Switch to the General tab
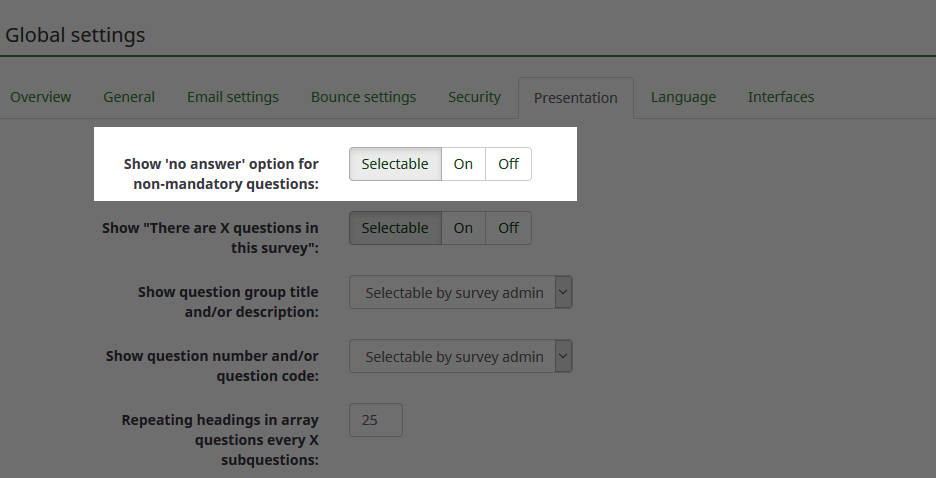The image size is (936, 478). (x=129, y=97)
